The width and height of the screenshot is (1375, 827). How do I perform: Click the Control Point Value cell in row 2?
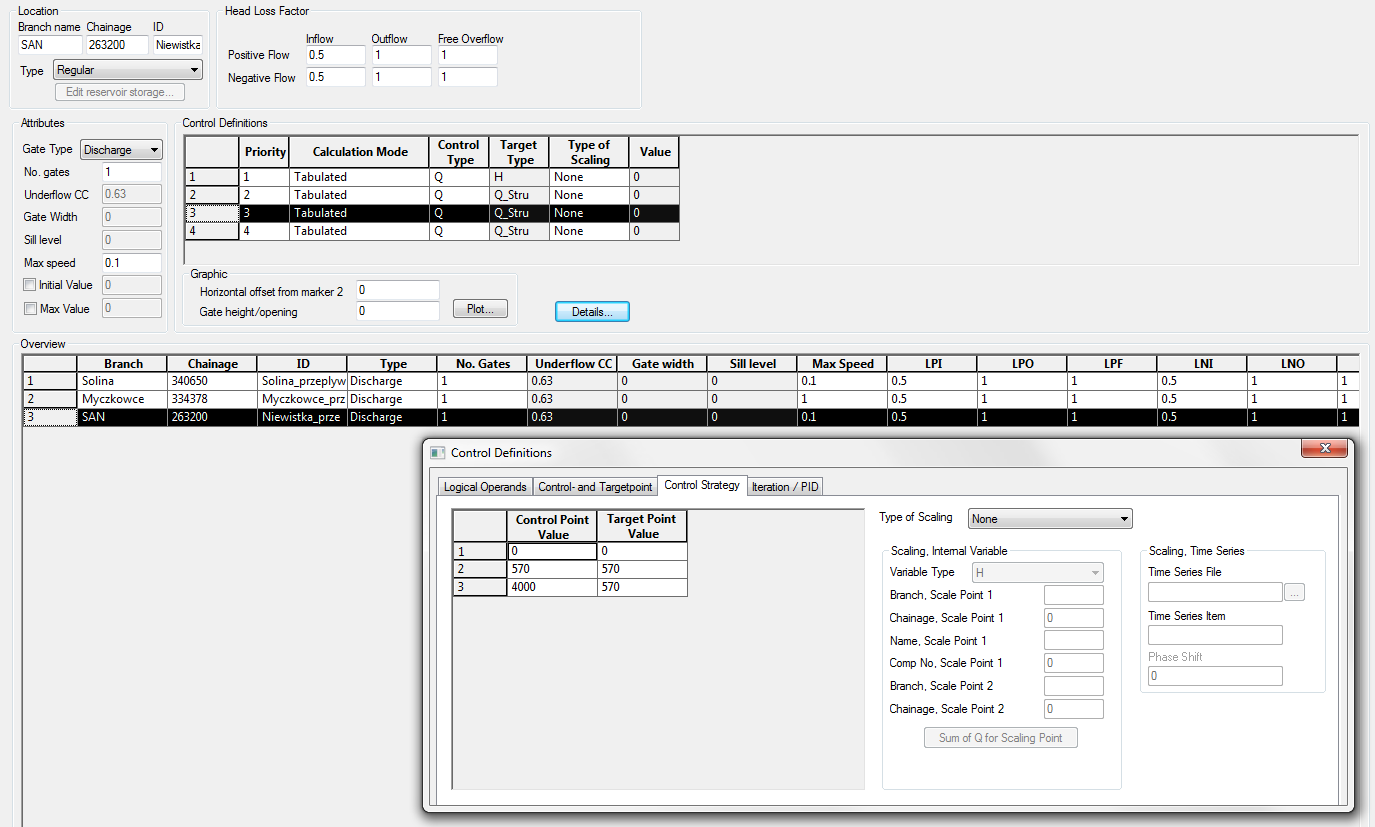[552, 569]
